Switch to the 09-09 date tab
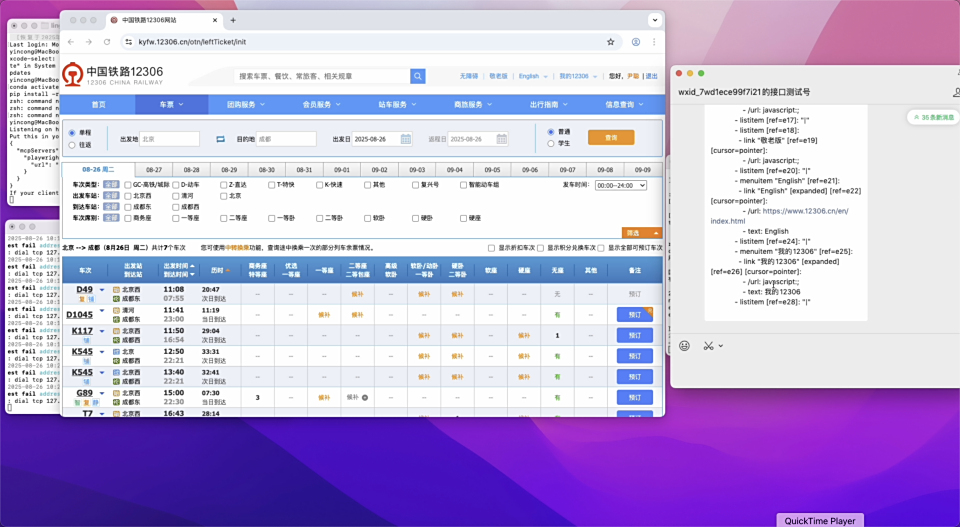Screen dimensions: 960x527 642,170
